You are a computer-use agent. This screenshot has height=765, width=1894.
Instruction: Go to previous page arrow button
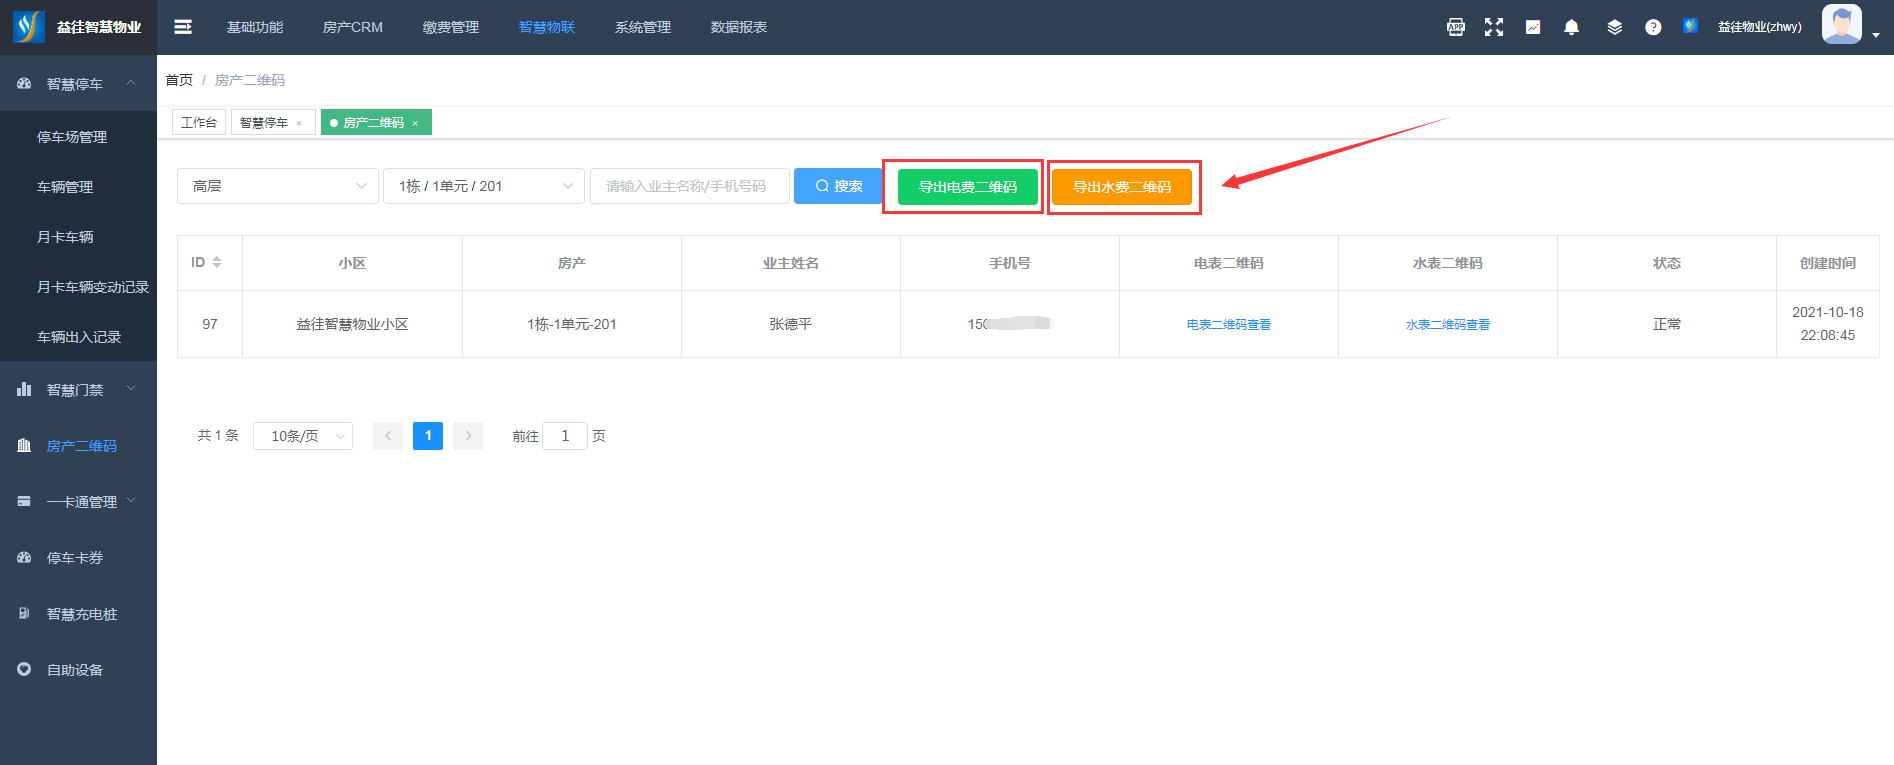click(x=388, y=436)
